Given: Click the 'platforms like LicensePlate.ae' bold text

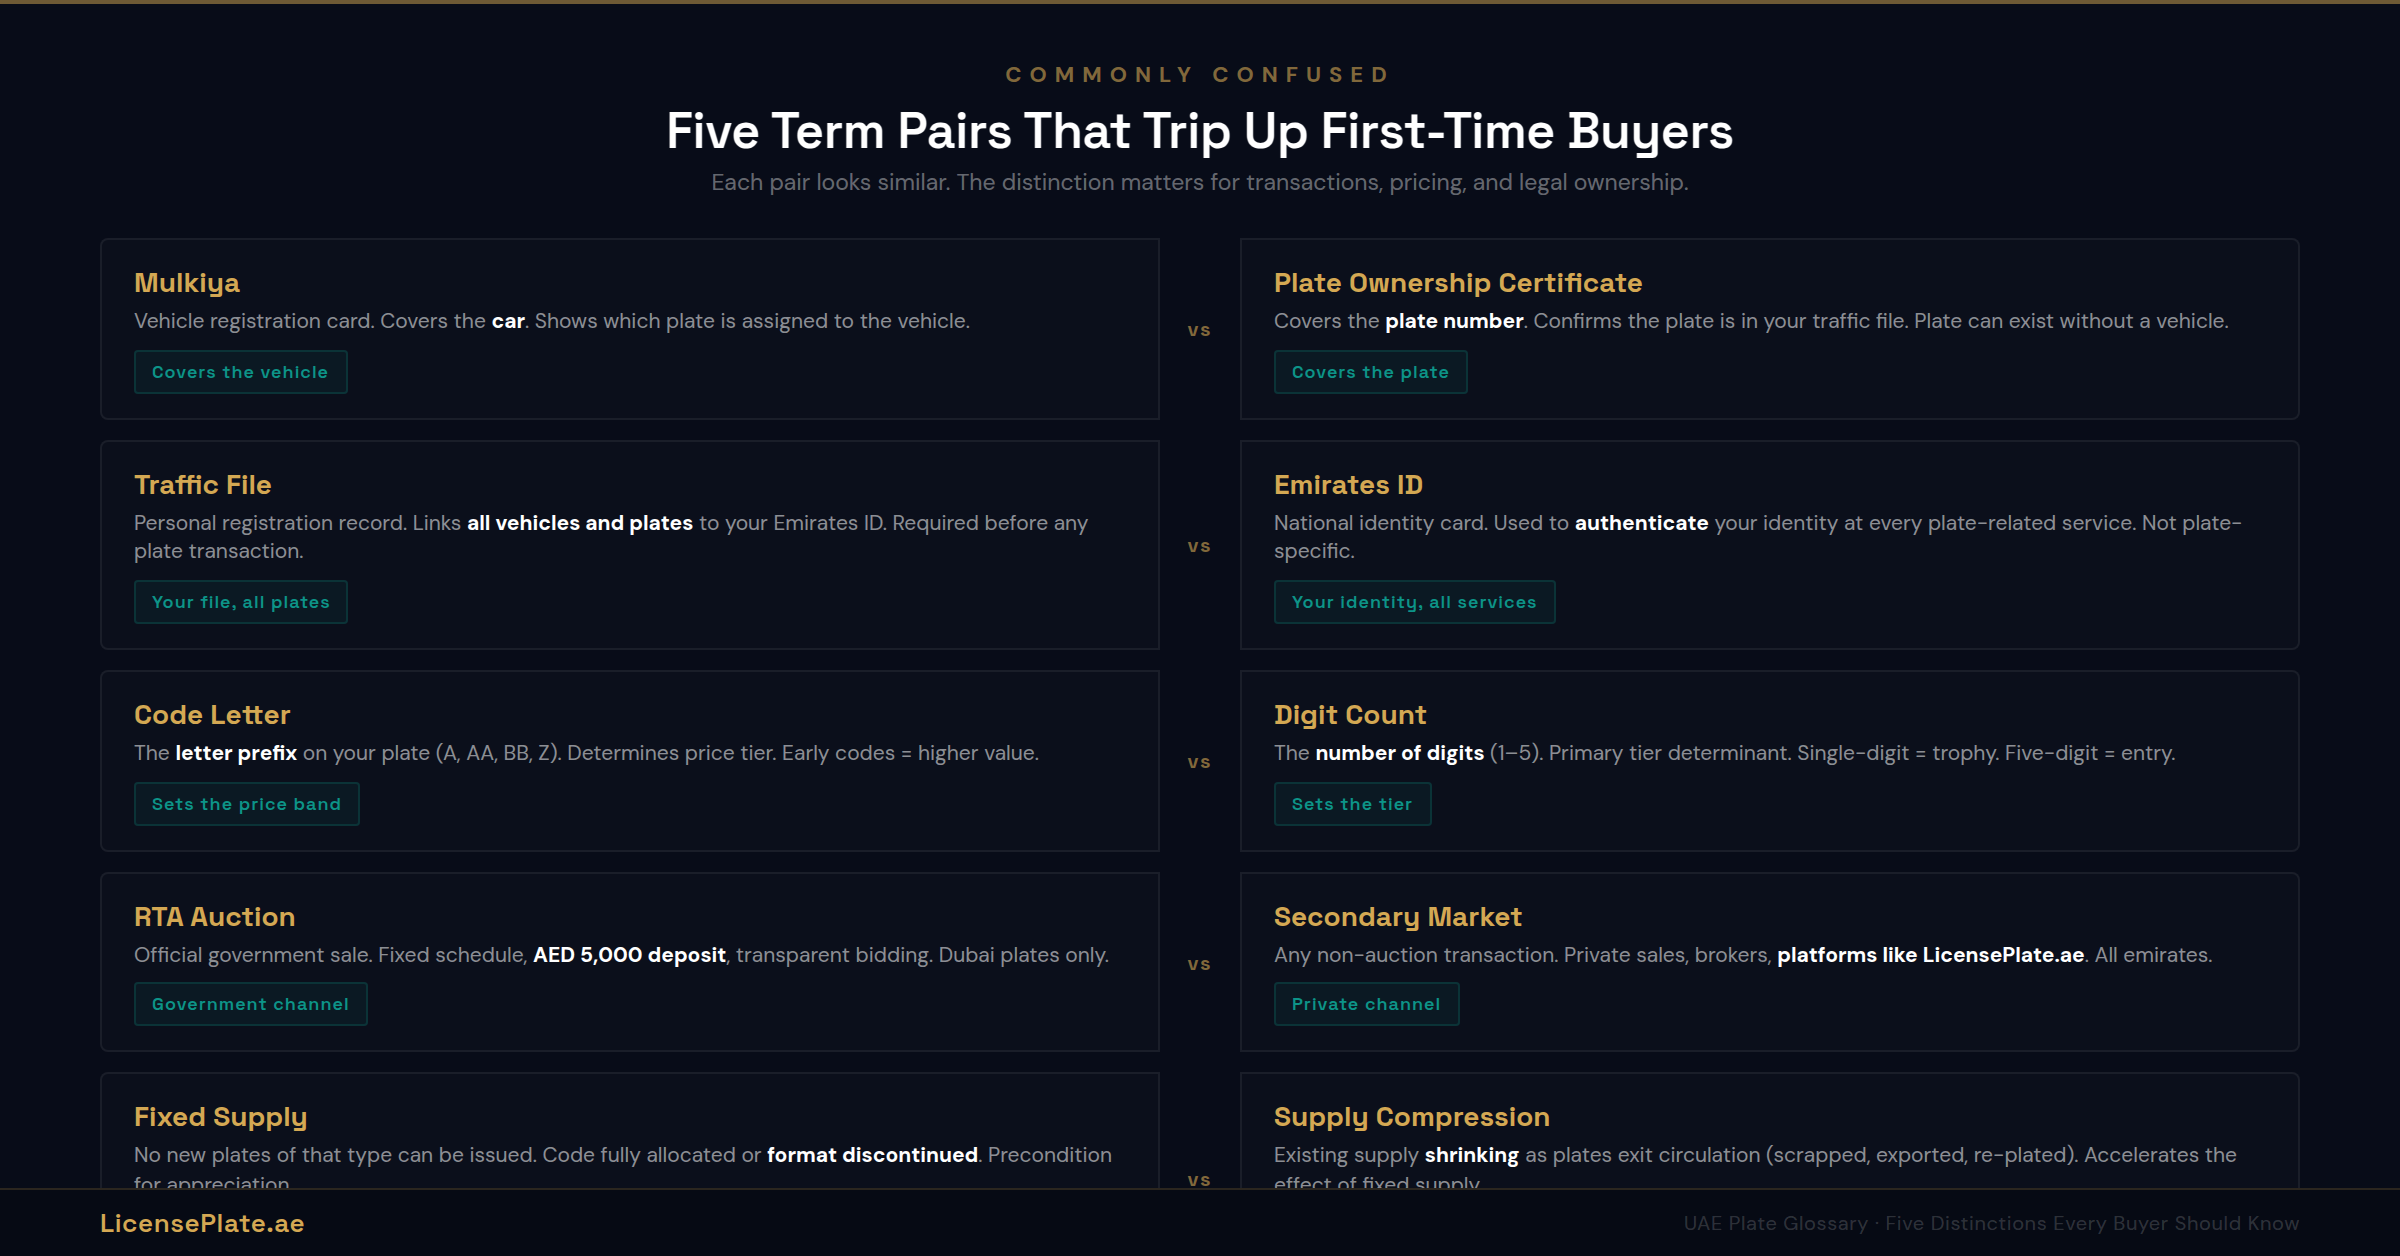Looking at the screenshot, I should point(1930,955).
